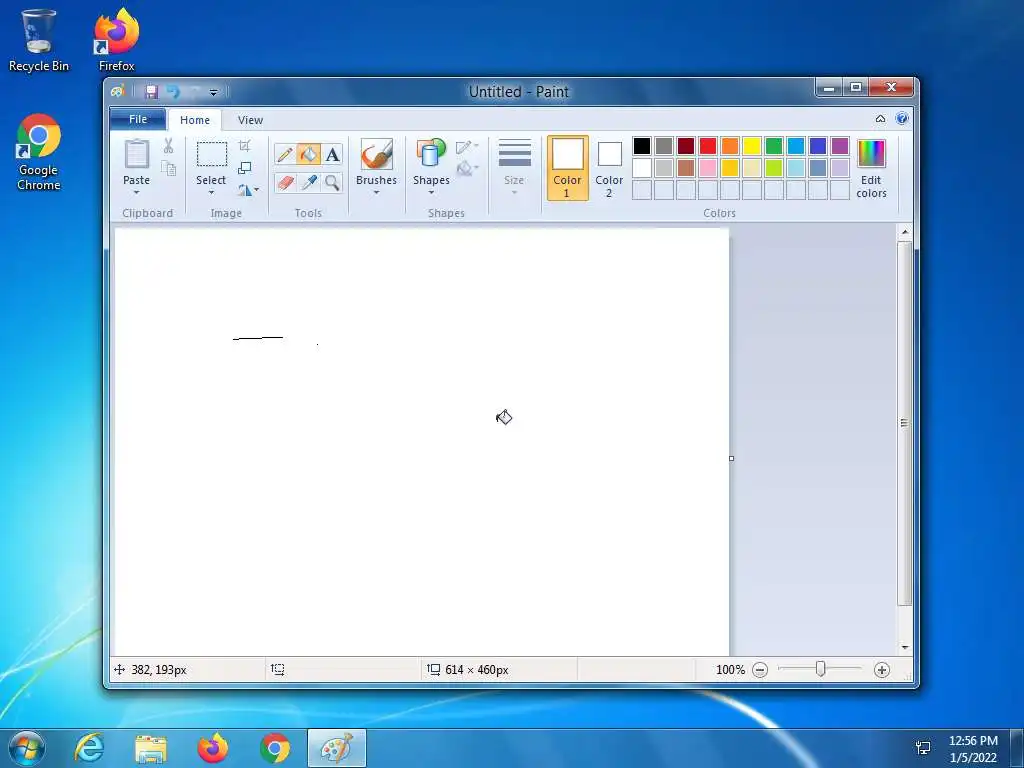Click the Paste clipboard icon
This screenshot has height=768, width=1024.
click(x=136, y=154)
